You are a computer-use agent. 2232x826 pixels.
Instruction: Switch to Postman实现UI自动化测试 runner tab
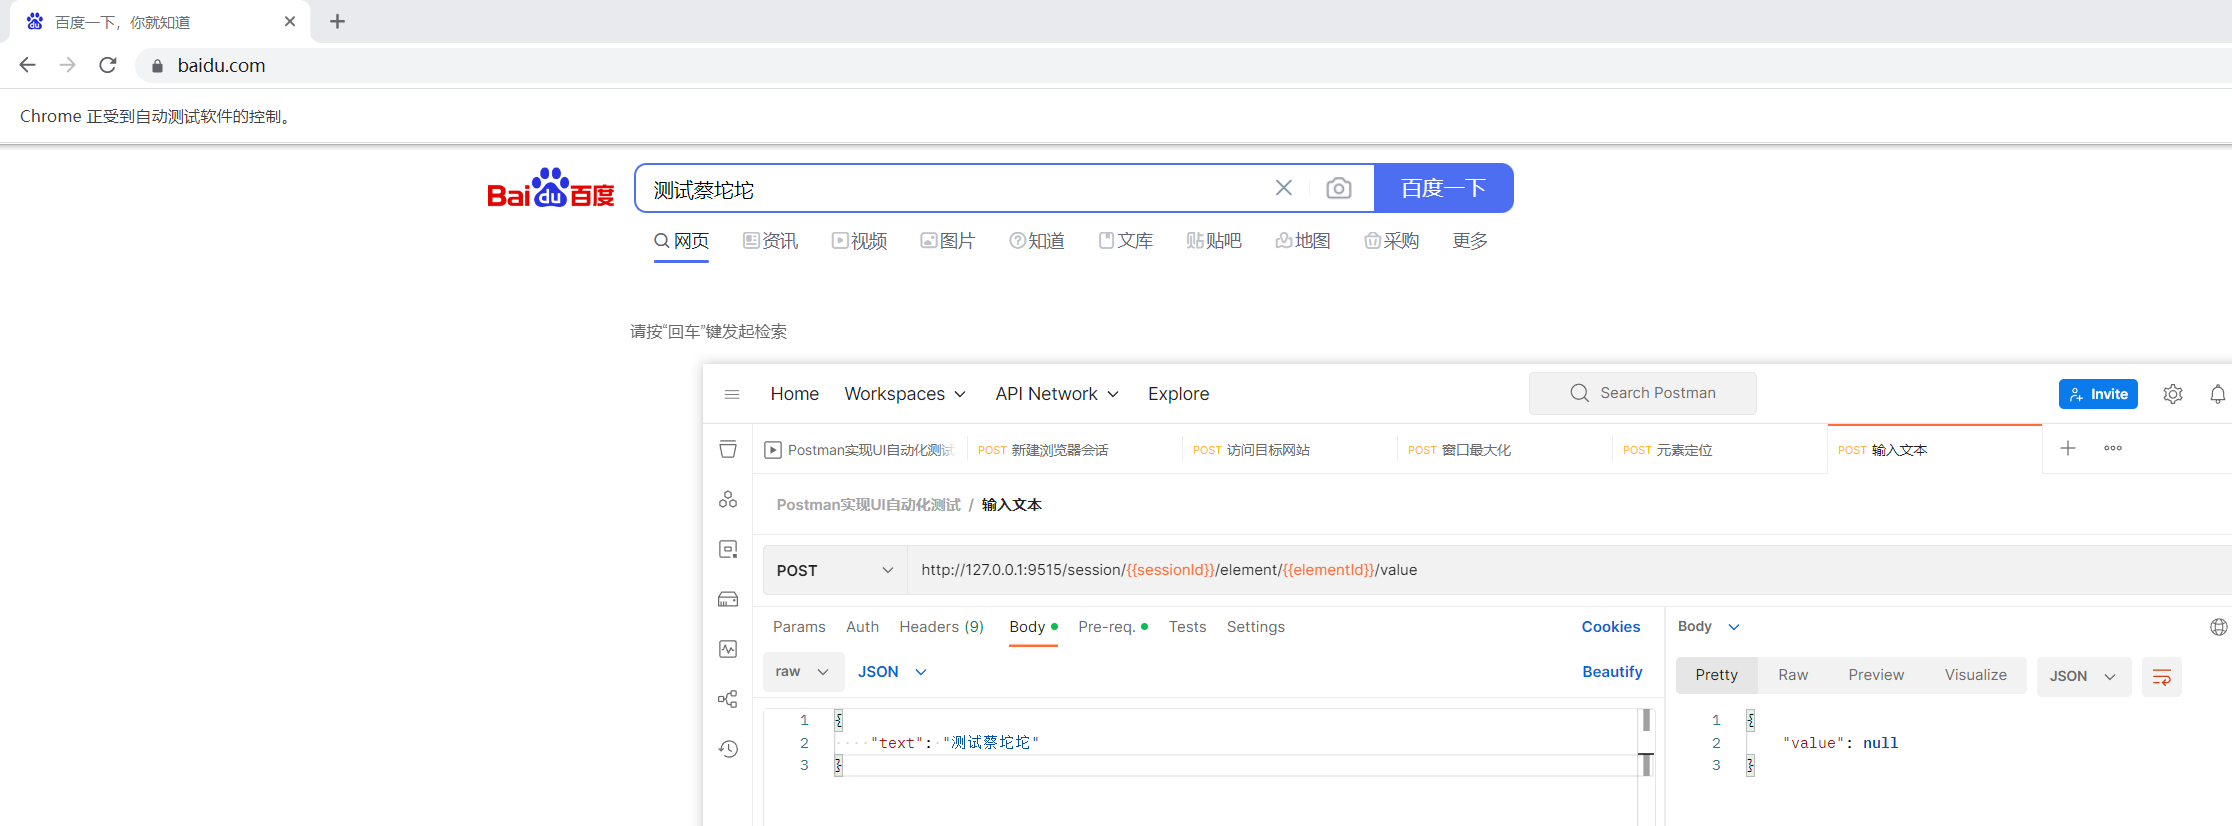(x=860, y=450)
